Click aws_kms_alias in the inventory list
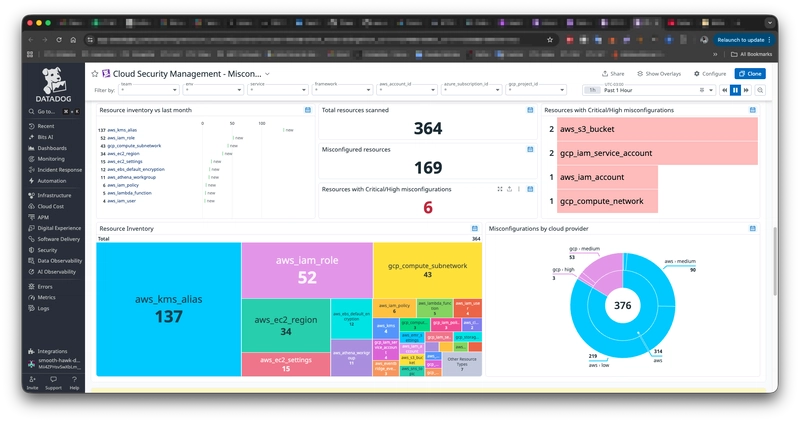The image size is (800, 422). (x=122, y=130)
